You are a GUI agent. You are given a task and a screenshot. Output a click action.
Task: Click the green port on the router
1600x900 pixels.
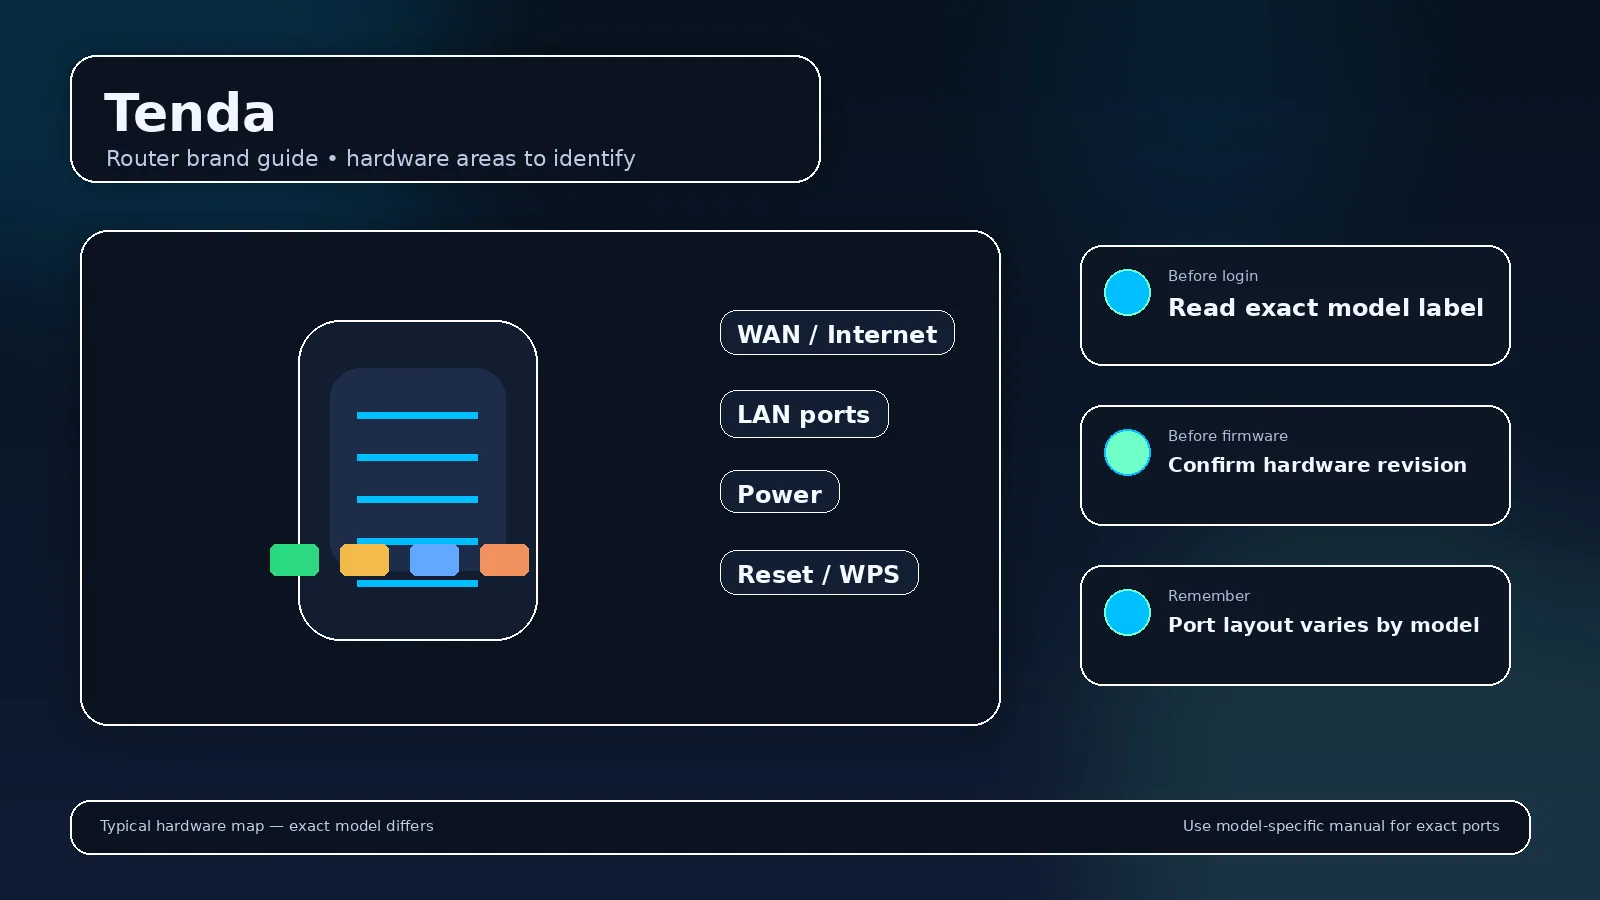(294, 560)
